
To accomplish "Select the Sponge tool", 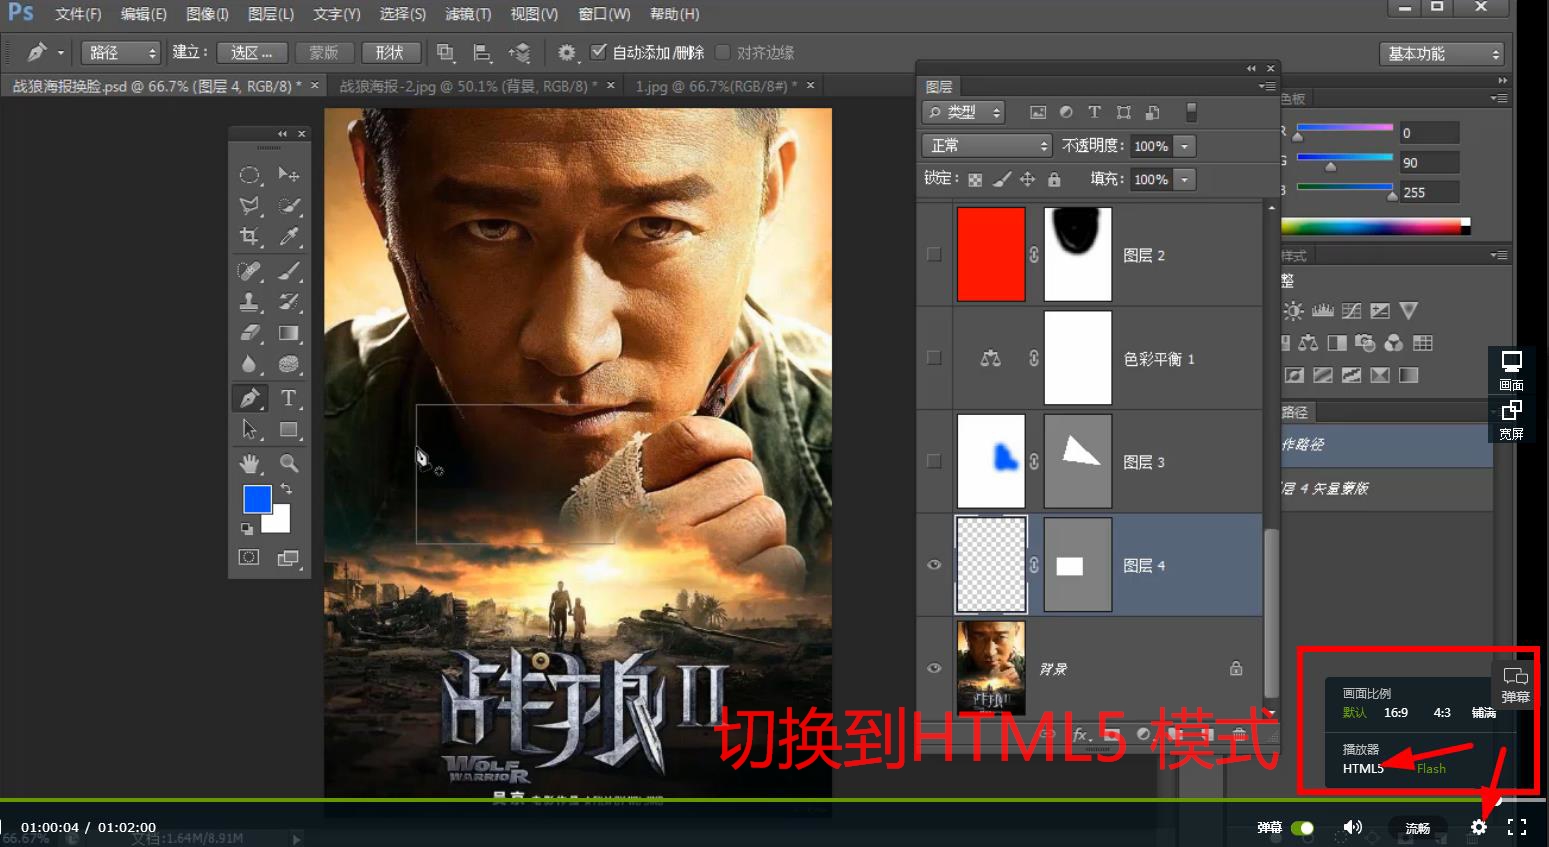I will (x=289, y=364).
